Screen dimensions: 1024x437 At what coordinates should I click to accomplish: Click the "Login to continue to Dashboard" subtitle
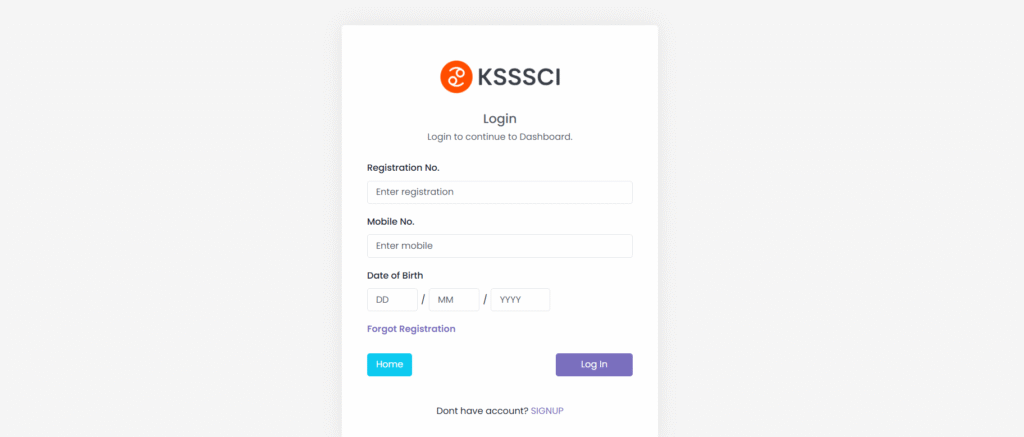point(499,136)
